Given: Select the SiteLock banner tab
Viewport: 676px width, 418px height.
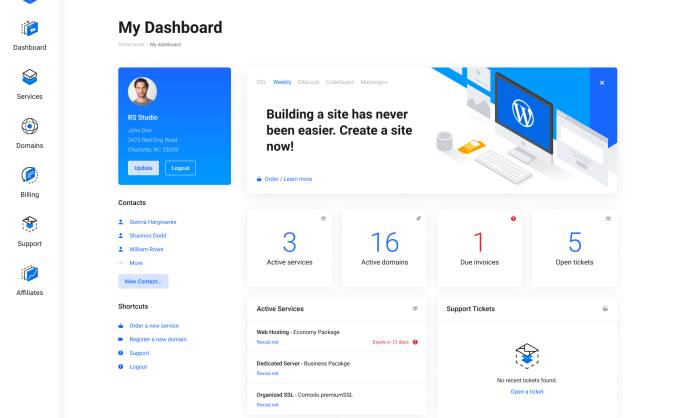Looking at the screenshot, I should point(308,82).
